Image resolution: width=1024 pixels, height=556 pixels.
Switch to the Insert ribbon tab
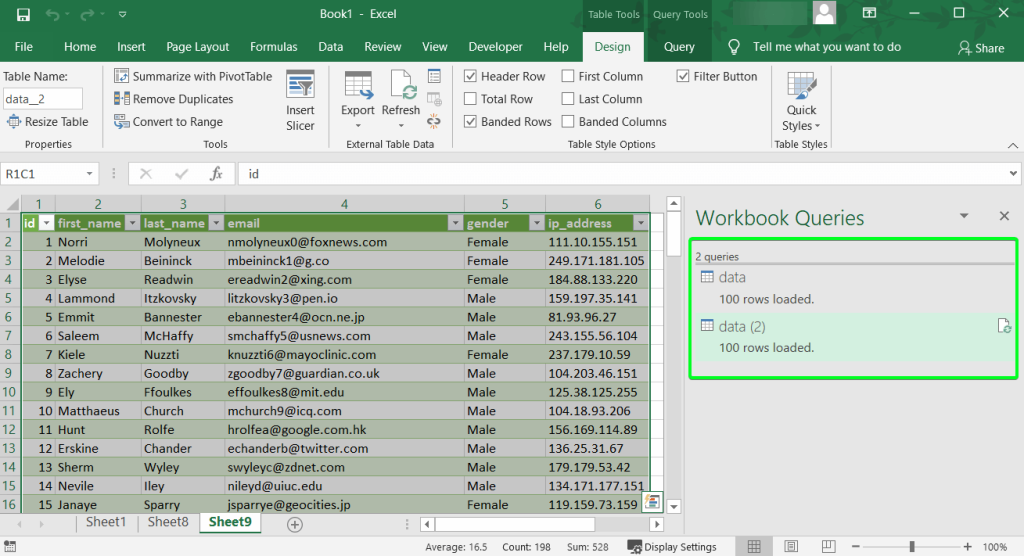[131, 47]
